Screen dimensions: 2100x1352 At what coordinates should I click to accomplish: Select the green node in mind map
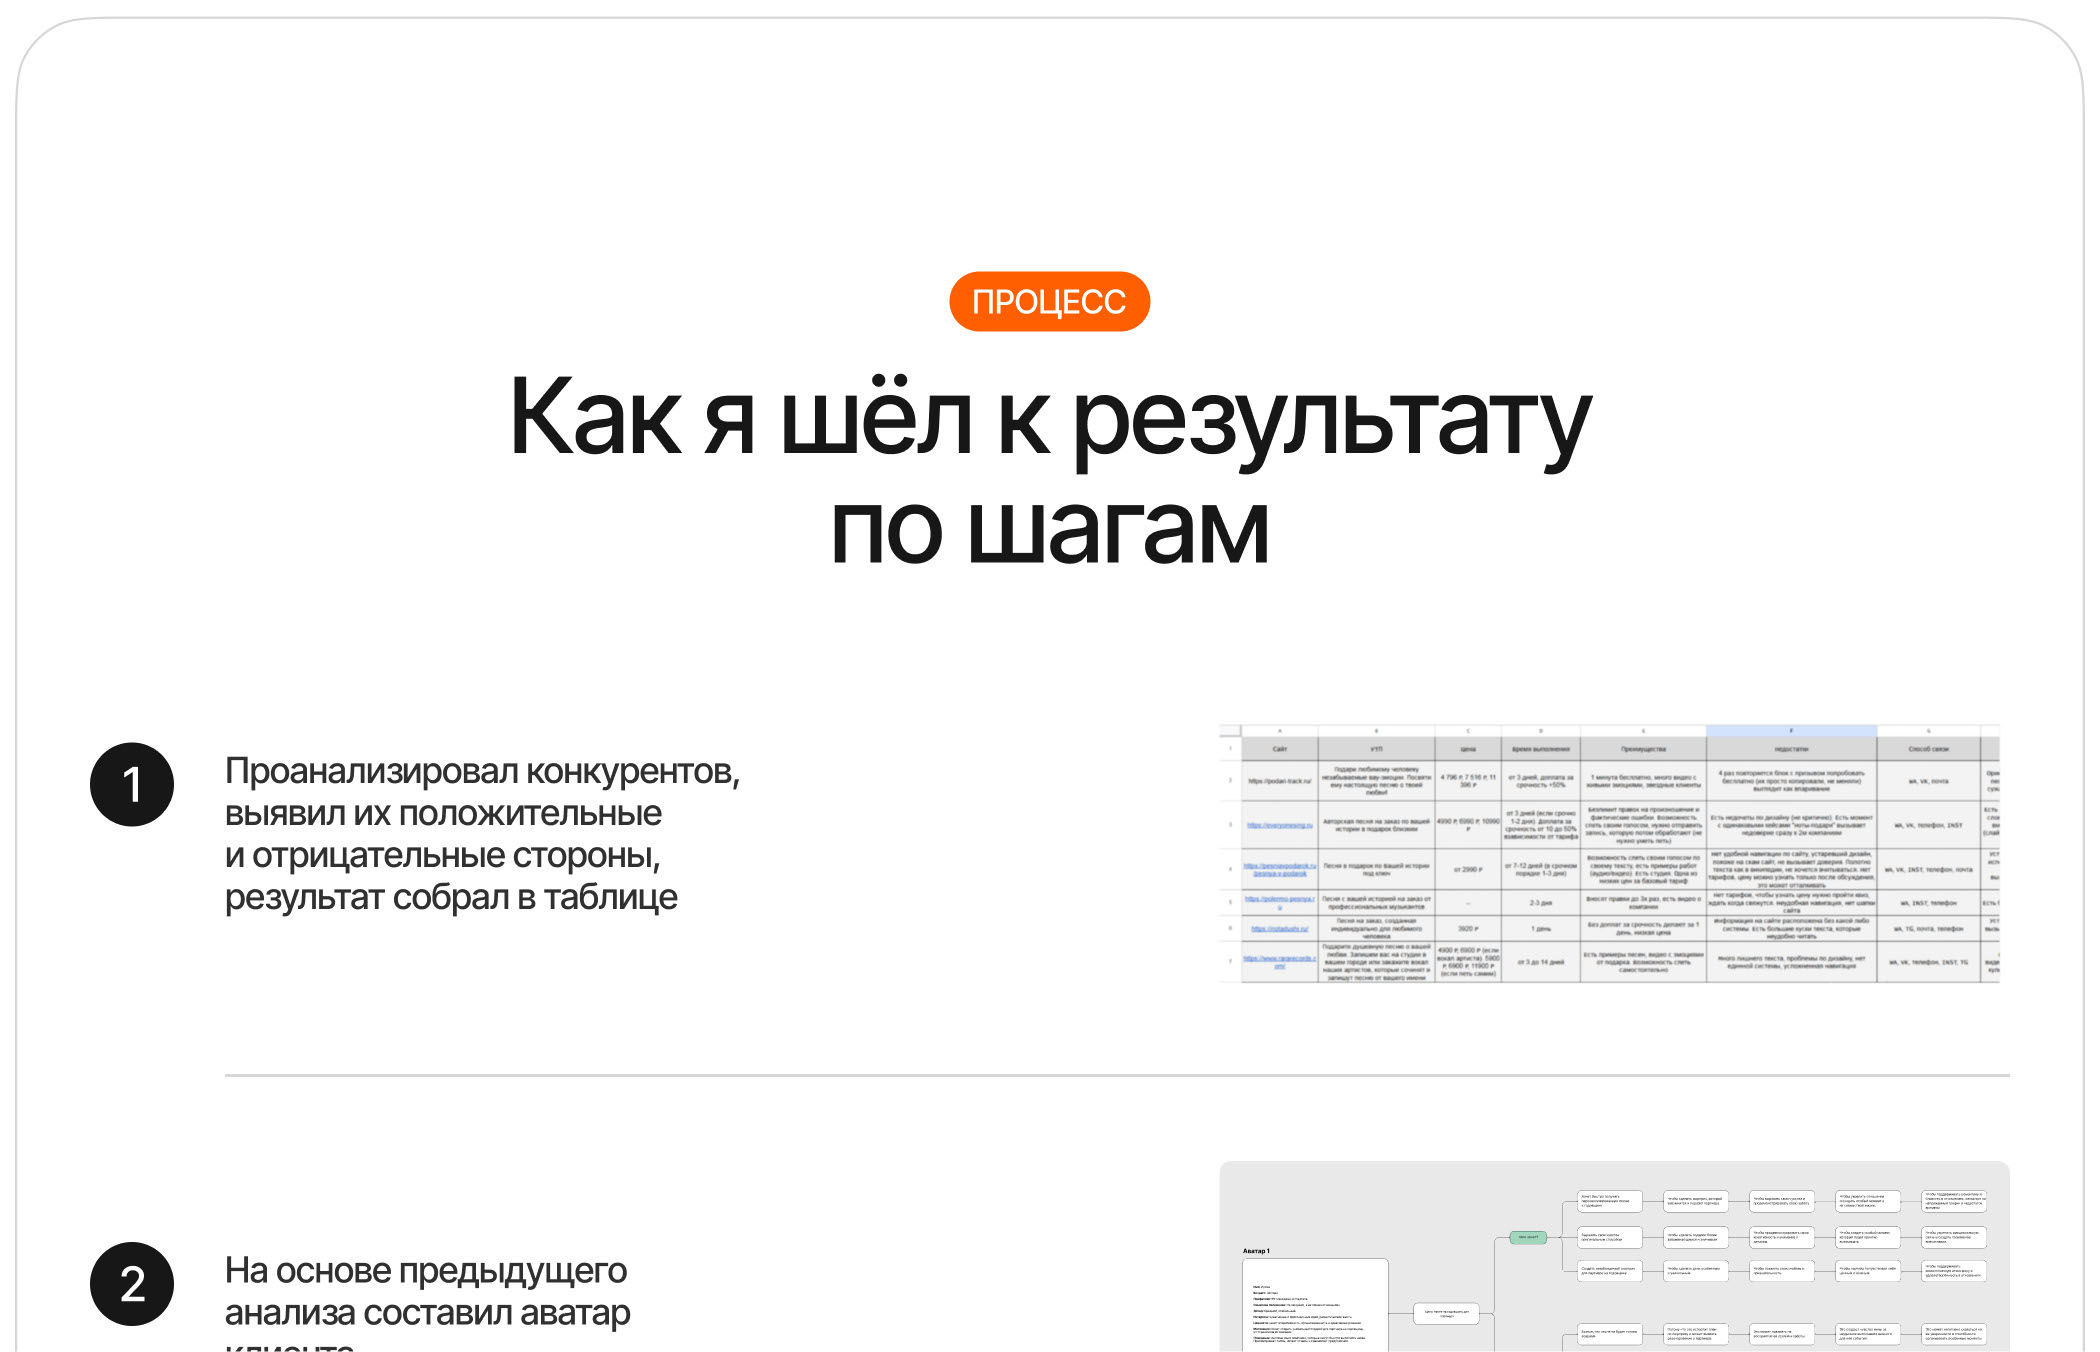(x=1528, y=1237)
